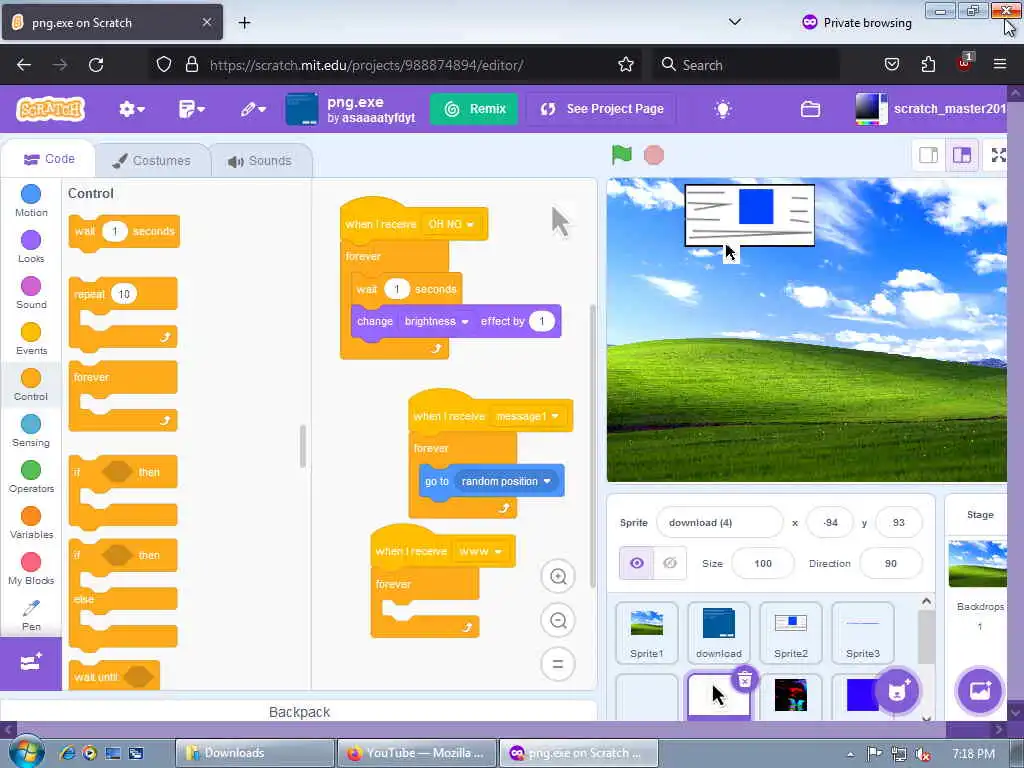Click the green flag to run project
This screenshot has width=1024, height=768.
coord(622,155)
